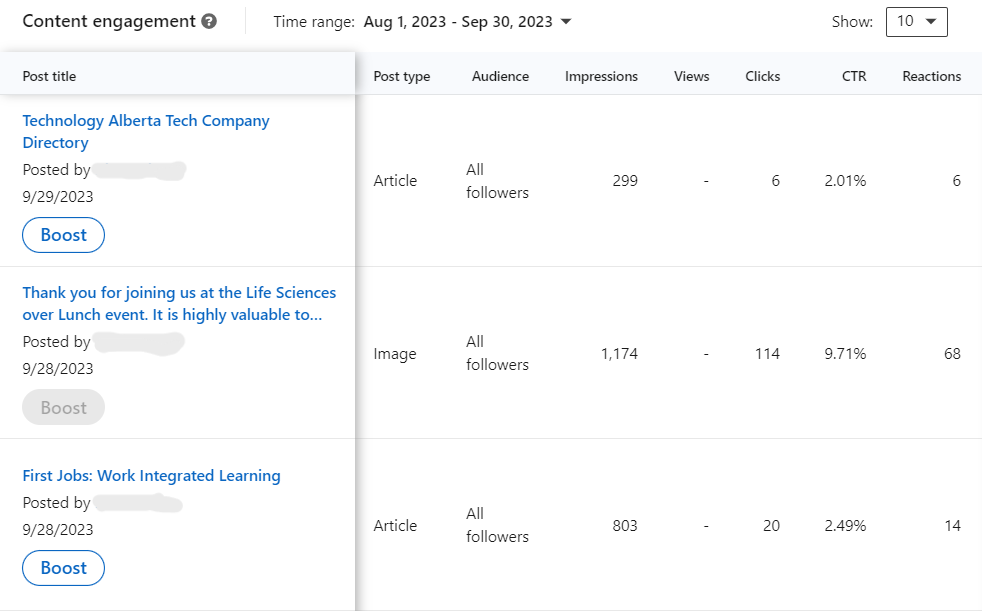Select the Clicks column header
Screen dimensions: 982x611
[x=762, y=76]
